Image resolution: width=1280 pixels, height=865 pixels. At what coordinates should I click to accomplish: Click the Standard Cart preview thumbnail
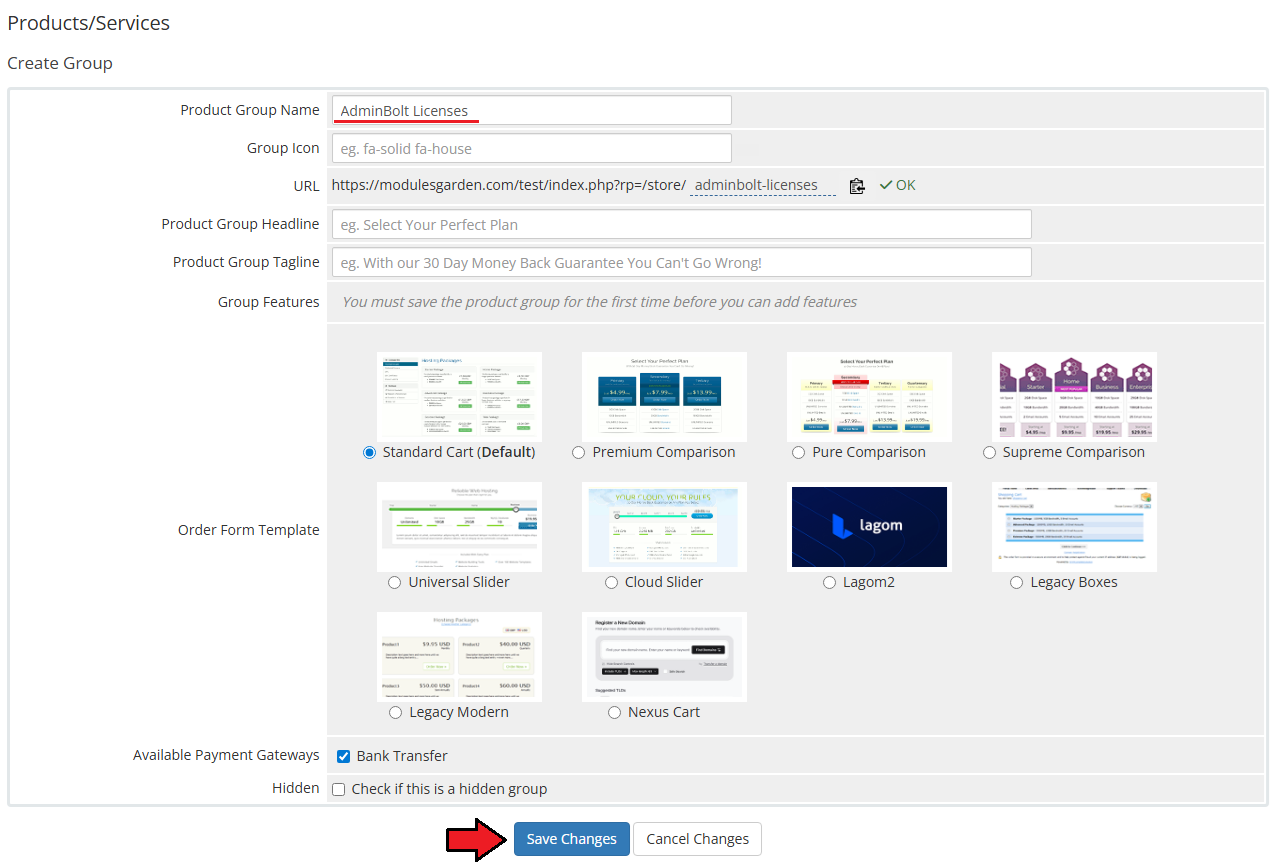pos(460,397)
